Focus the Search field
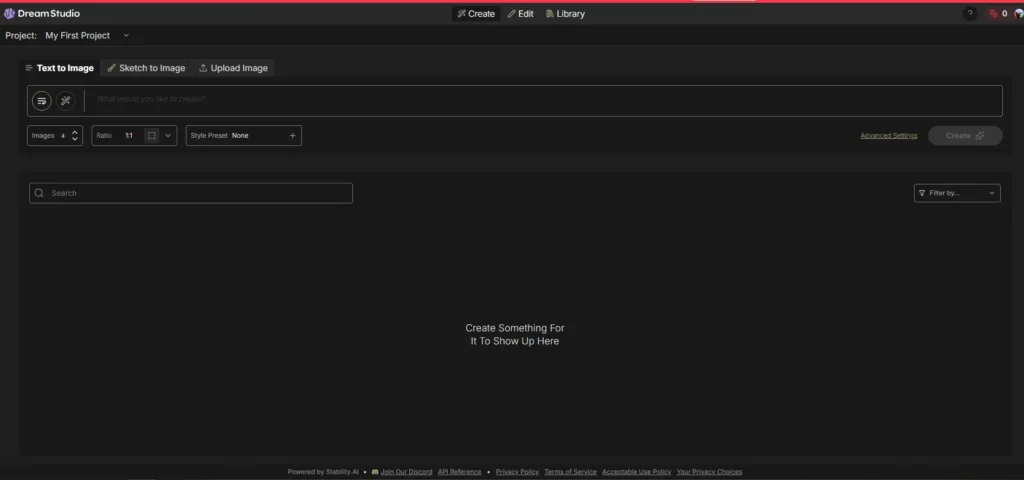This screenshot has height=480, width=1024. (x=191, y=193)
